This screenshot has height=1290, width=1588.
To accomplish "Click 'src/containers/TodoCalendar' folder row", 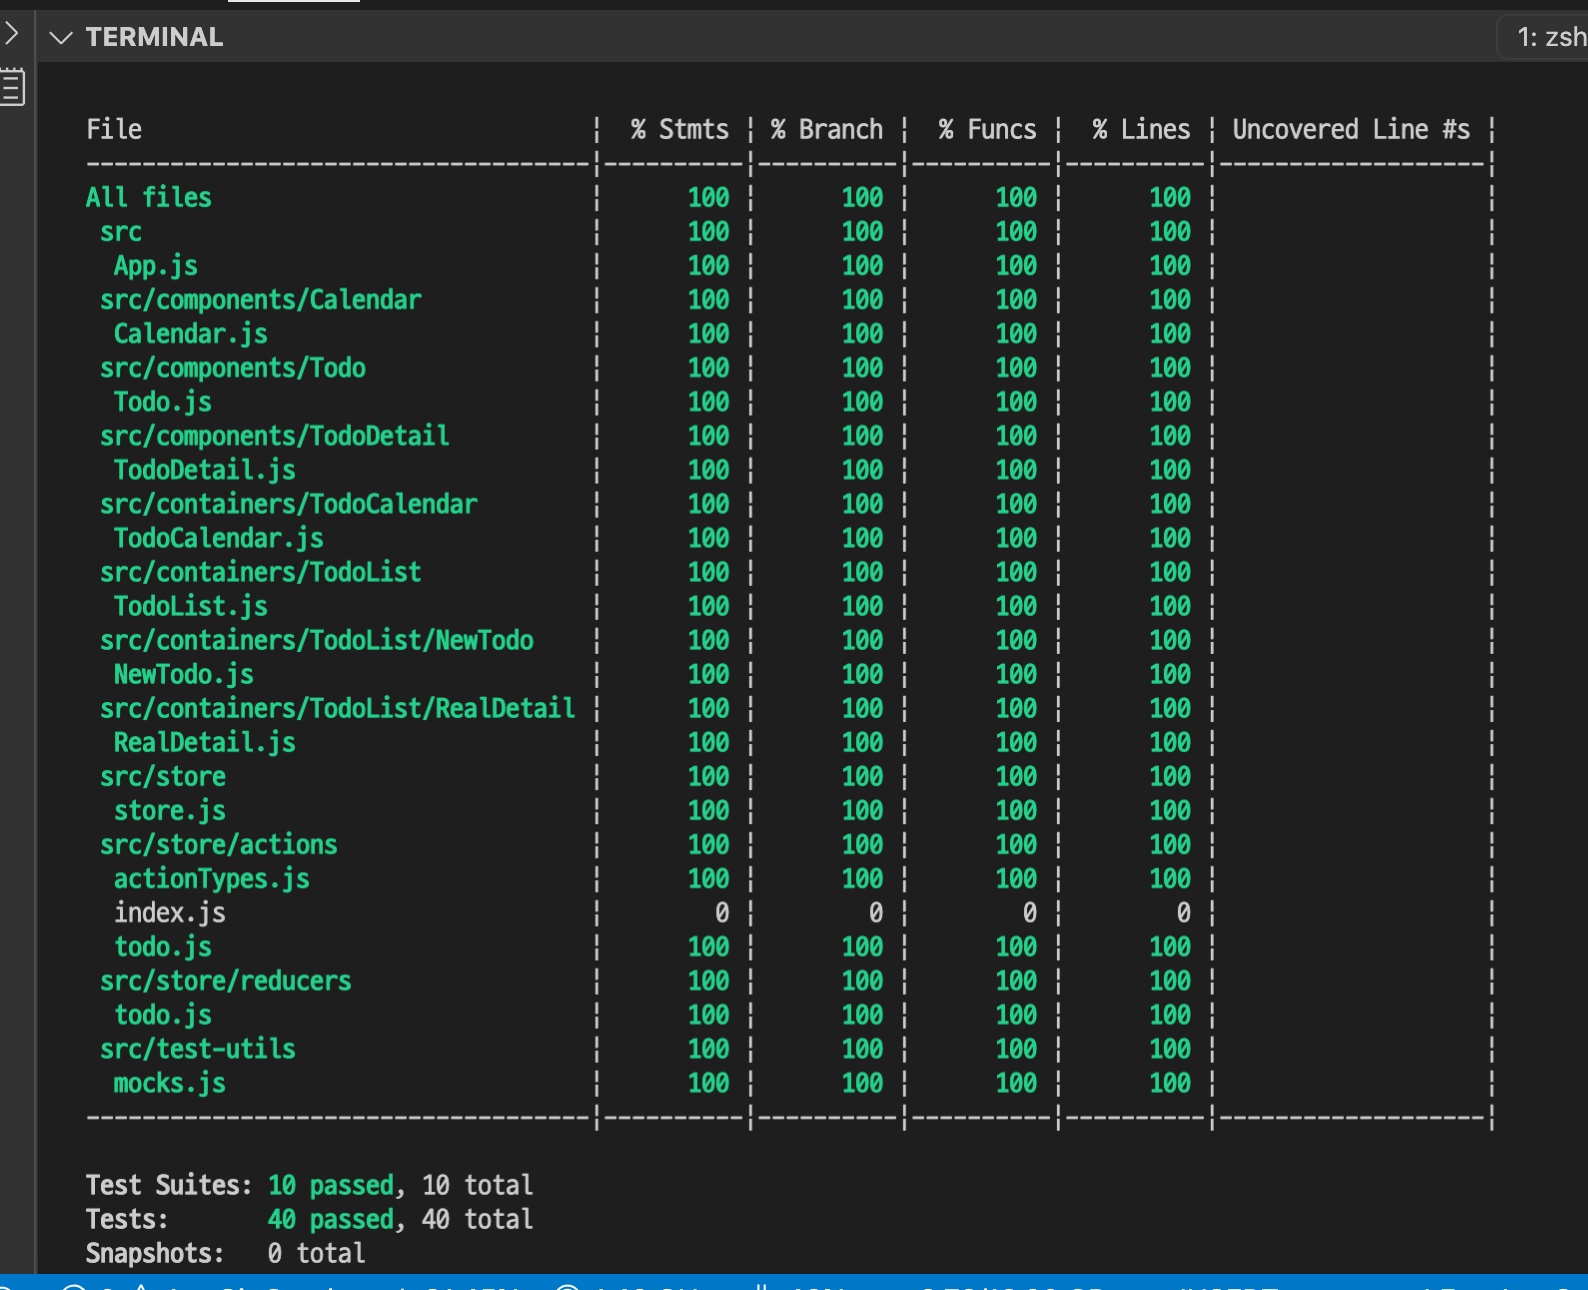I will click(289, 504).
